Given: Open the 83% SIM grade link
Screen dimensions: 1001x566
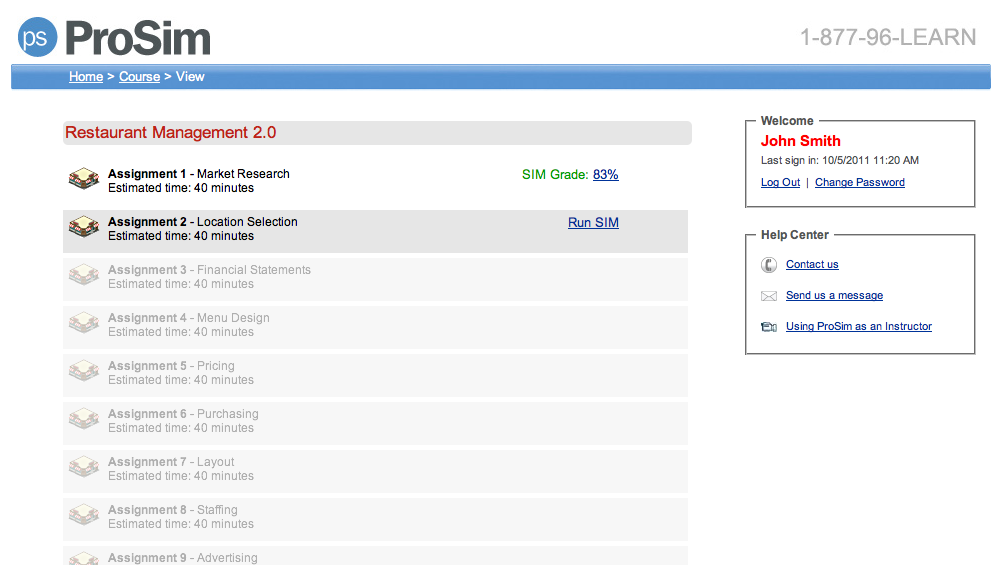Looking at the screenshot, I should (606, 174).
